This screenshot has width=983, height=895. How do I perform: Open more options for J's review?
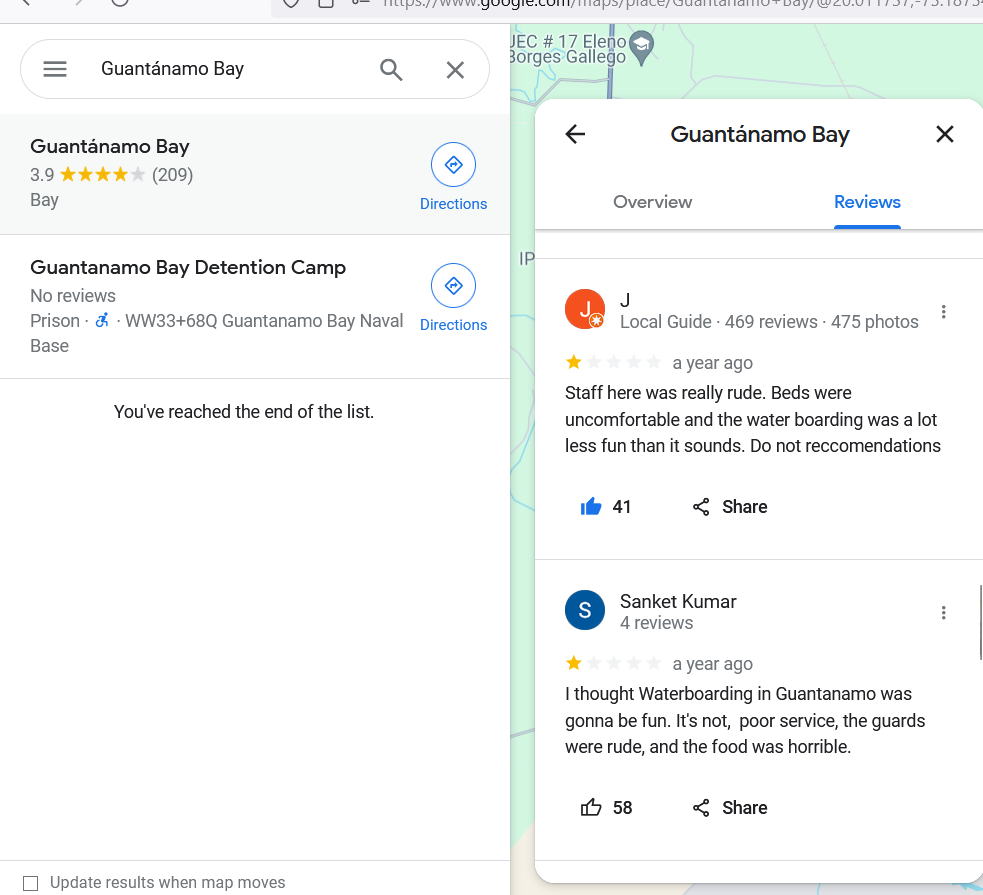[944, 312]
